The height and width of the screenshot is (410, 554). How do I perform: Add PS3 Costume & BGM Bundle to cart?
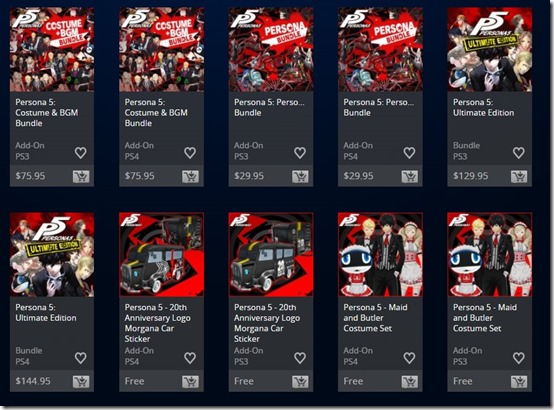point(81,176)
